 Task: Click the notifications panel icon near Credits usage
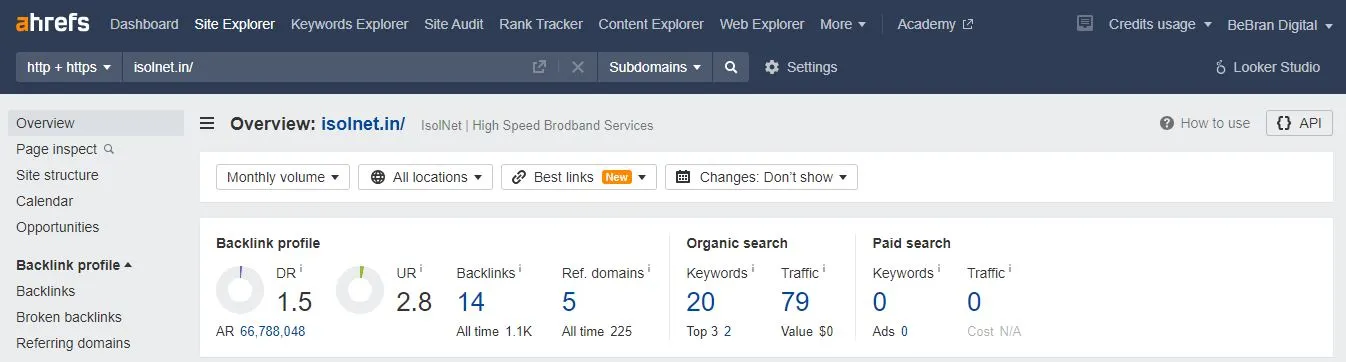coord(1084,23)
